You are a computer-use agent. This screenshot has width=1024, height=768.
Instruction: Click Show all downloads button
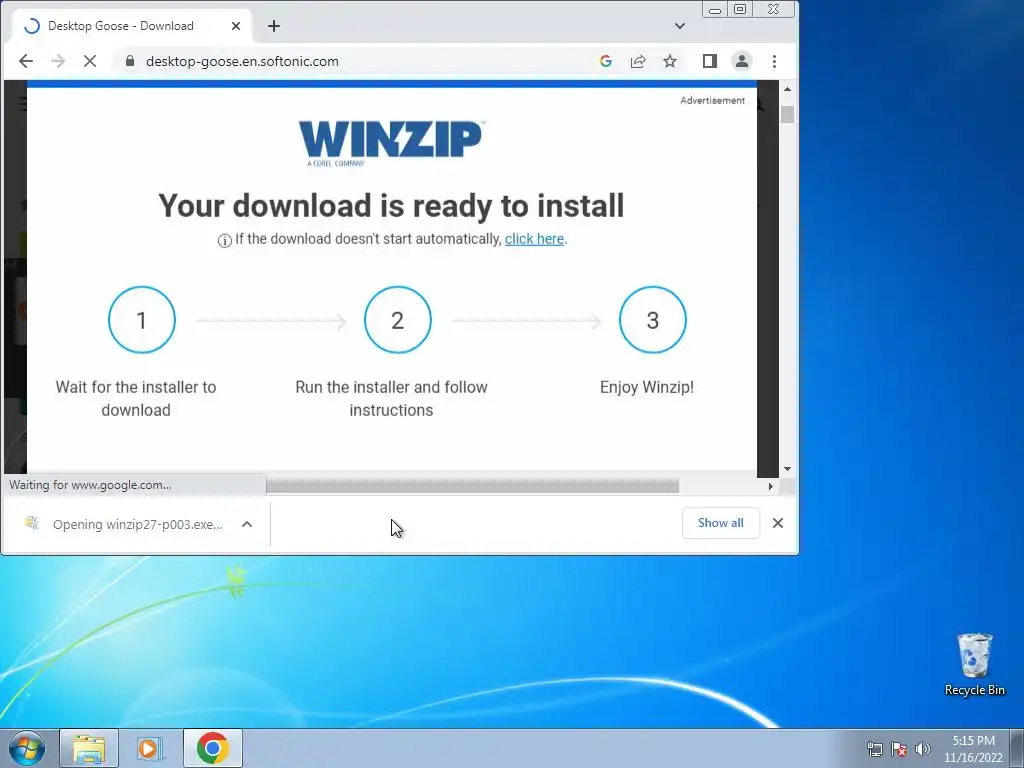point(720,523)
